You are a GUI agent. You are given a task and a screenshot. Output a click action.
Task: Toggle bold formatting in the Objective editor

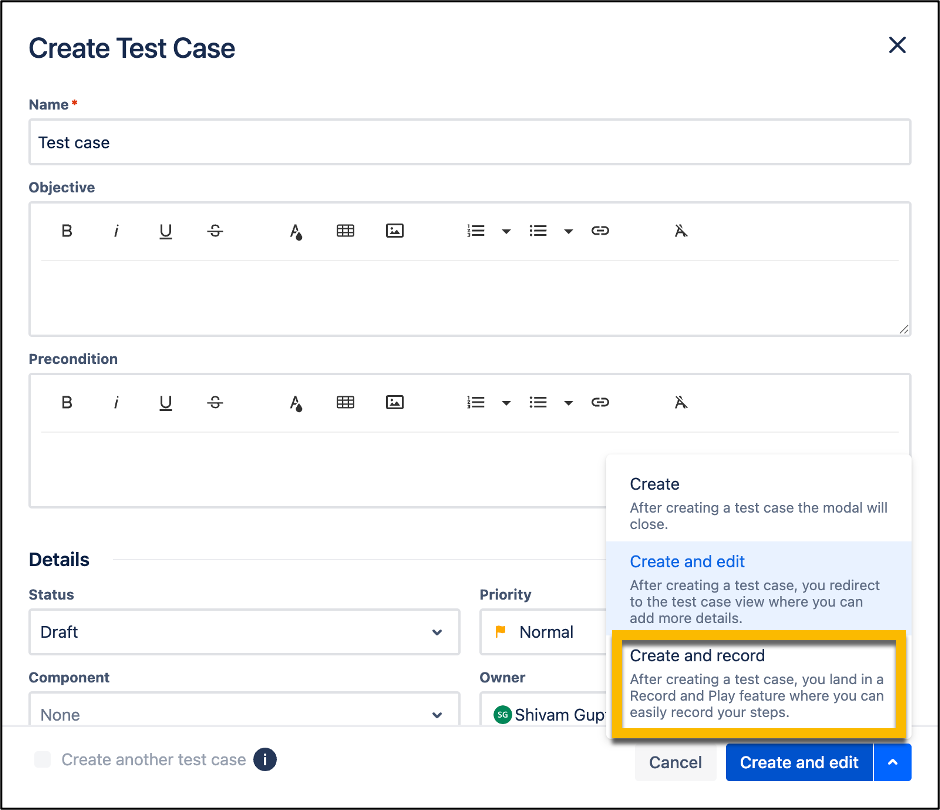(x=66, y=230)
